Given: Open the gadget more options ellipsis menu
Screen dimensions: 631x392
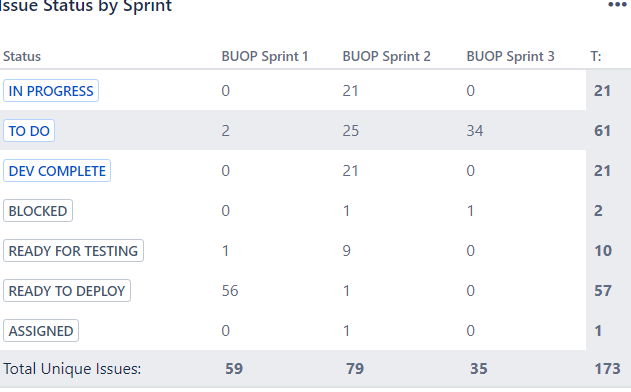Looking at the screenshot, I should click(617, 5).
